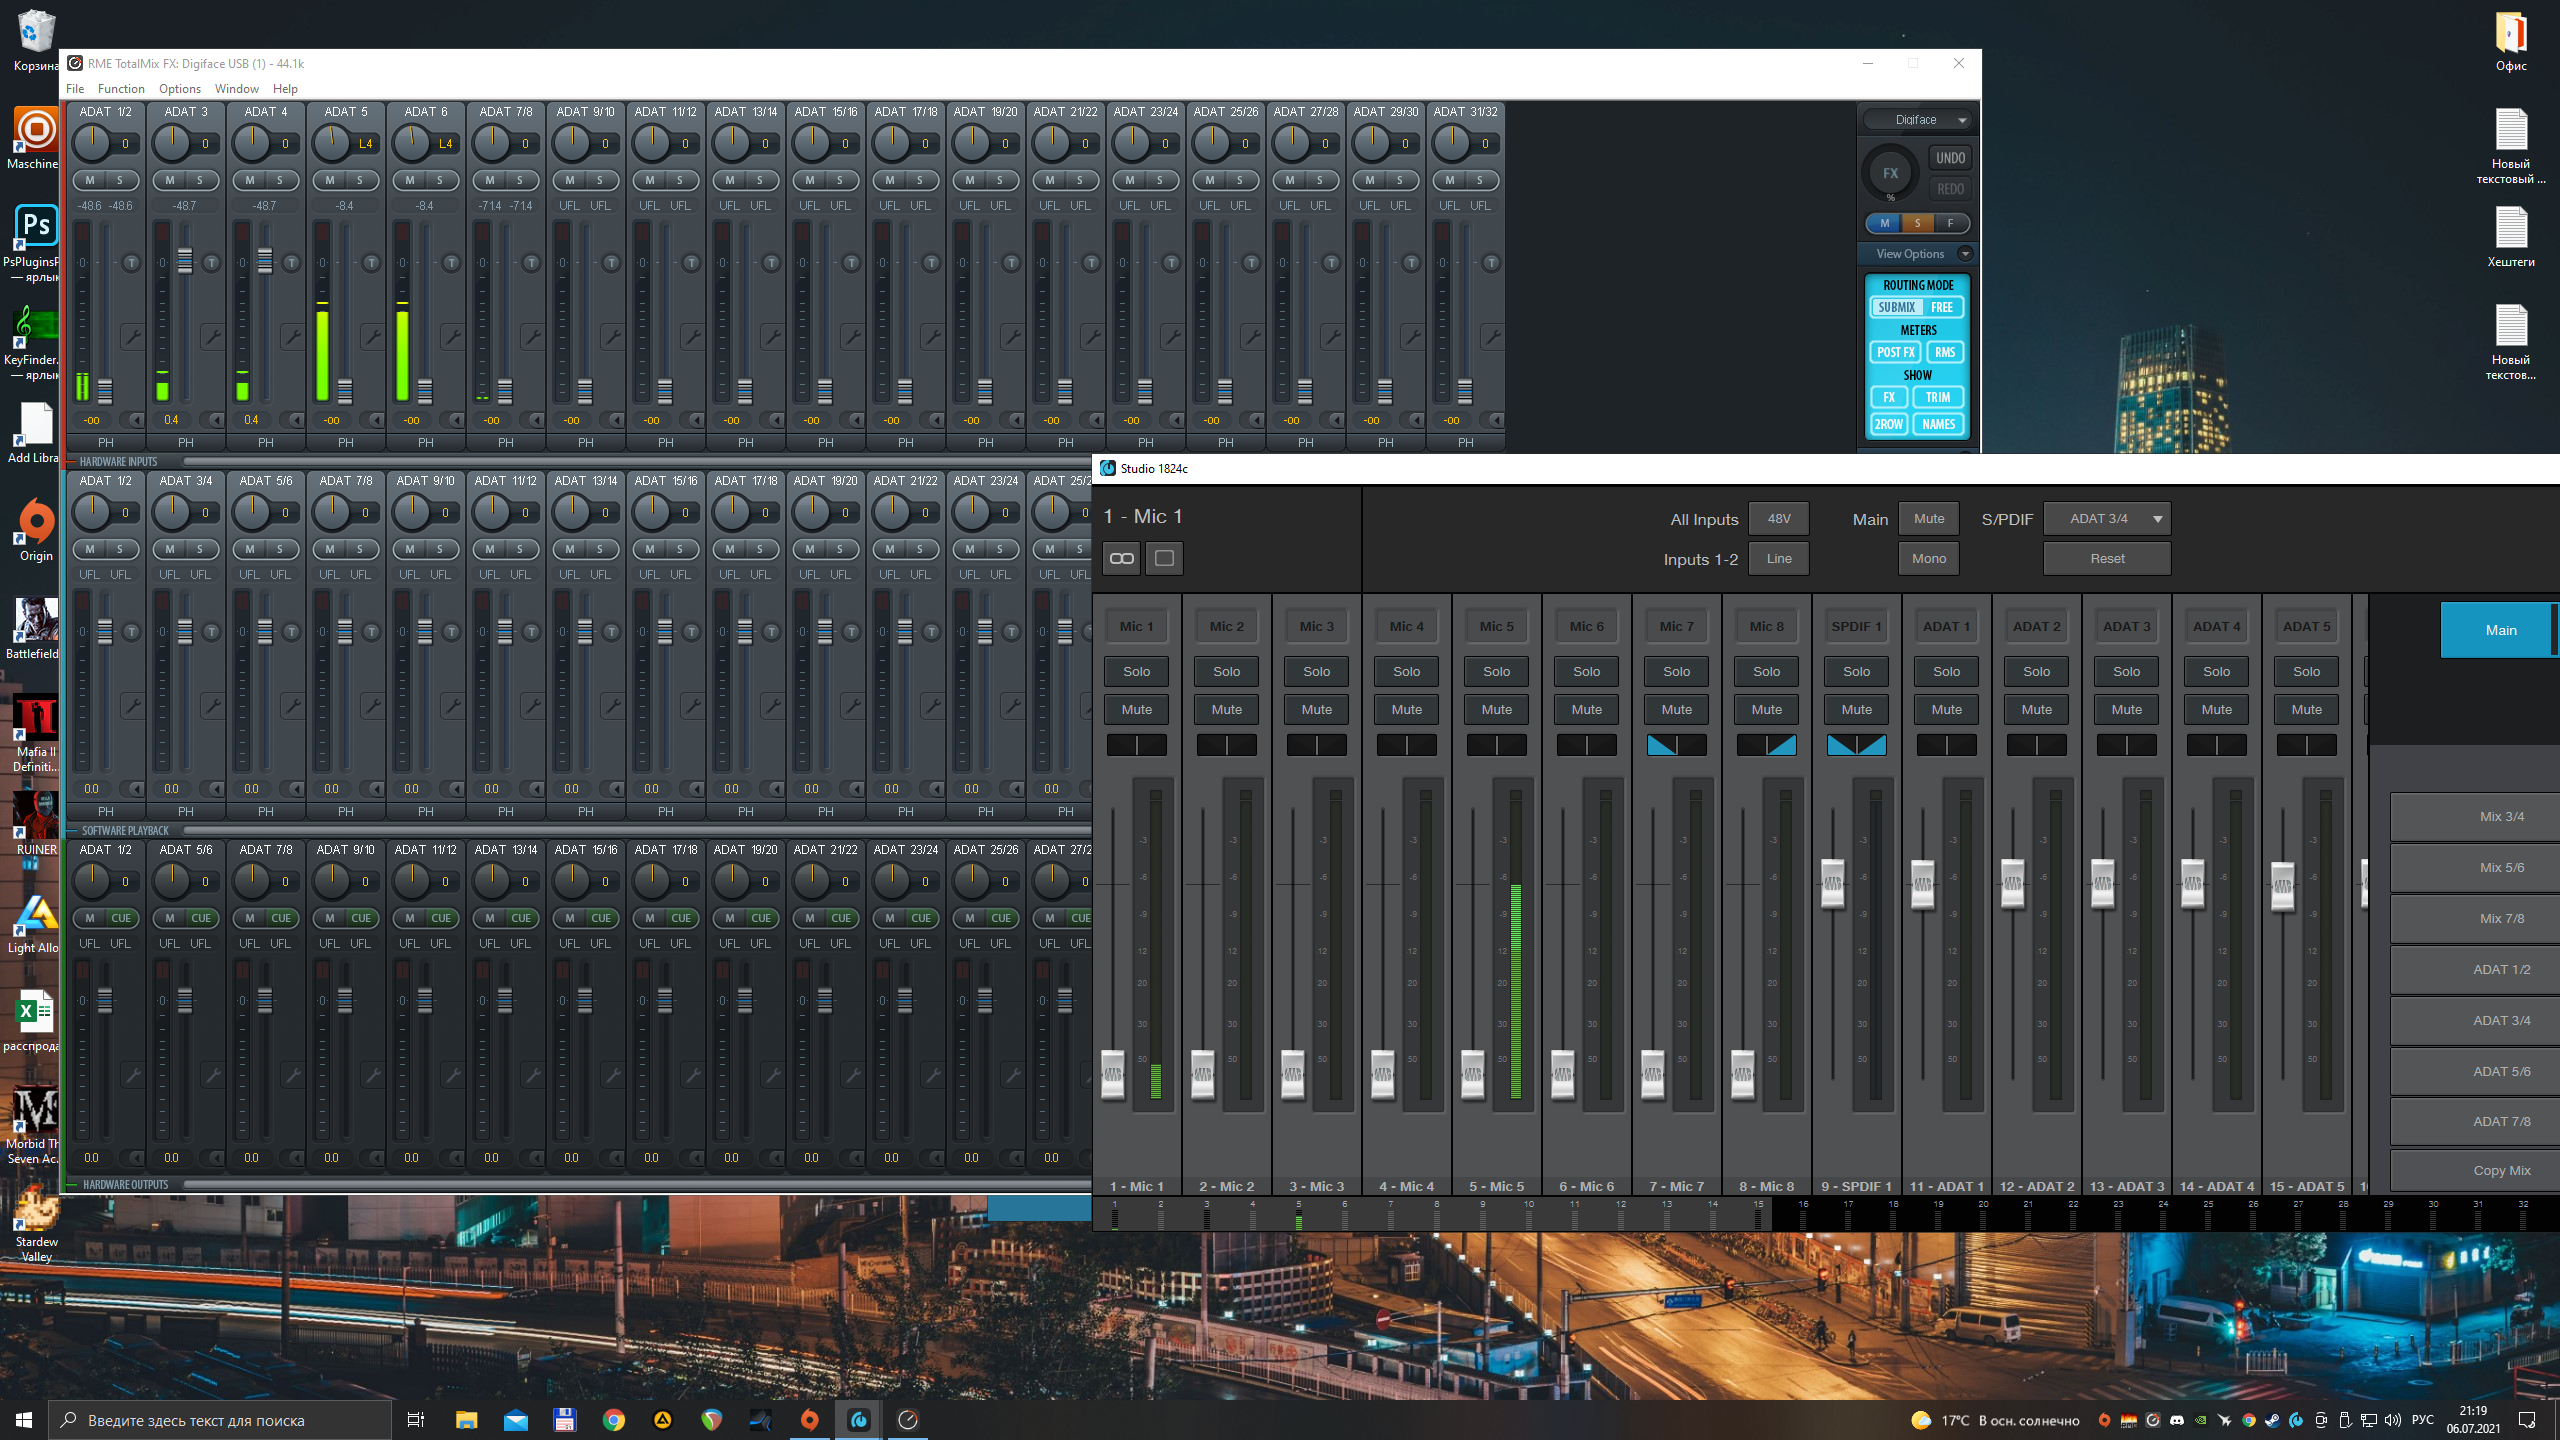Open TotalMix Help menu
This screenshot has width=2560, height=1440.
pos(286,89)
